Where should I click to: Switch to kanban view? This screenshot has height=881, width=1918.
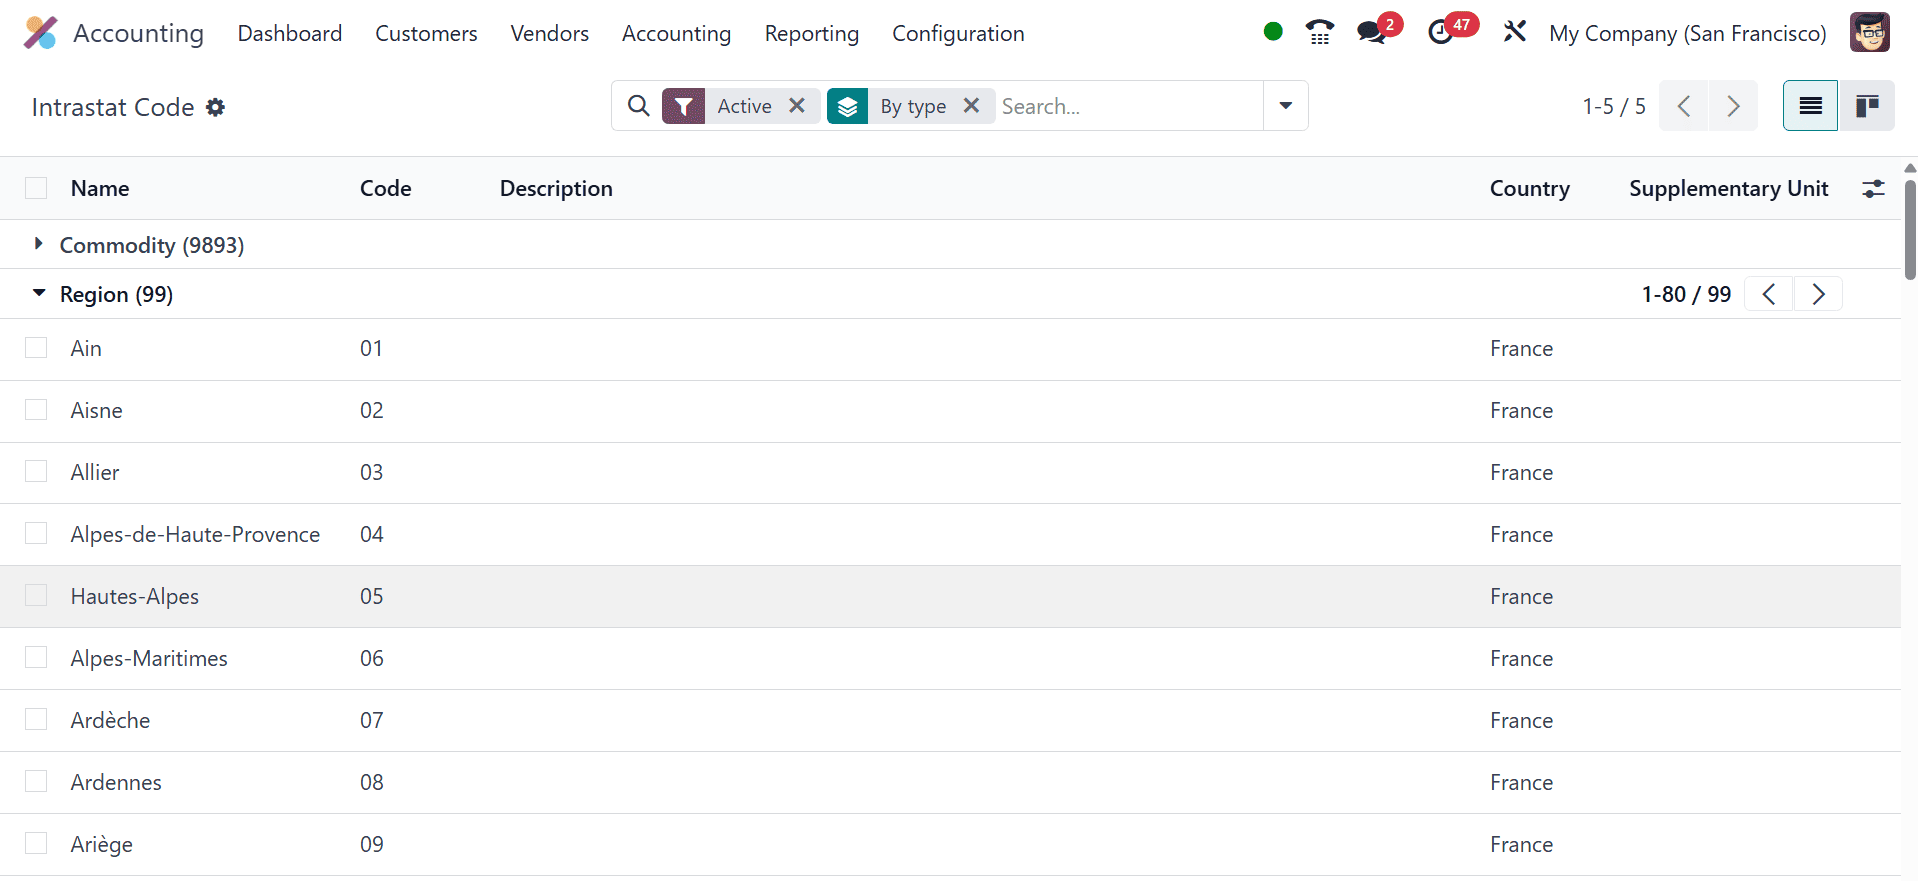click(x=1867, y=106)
